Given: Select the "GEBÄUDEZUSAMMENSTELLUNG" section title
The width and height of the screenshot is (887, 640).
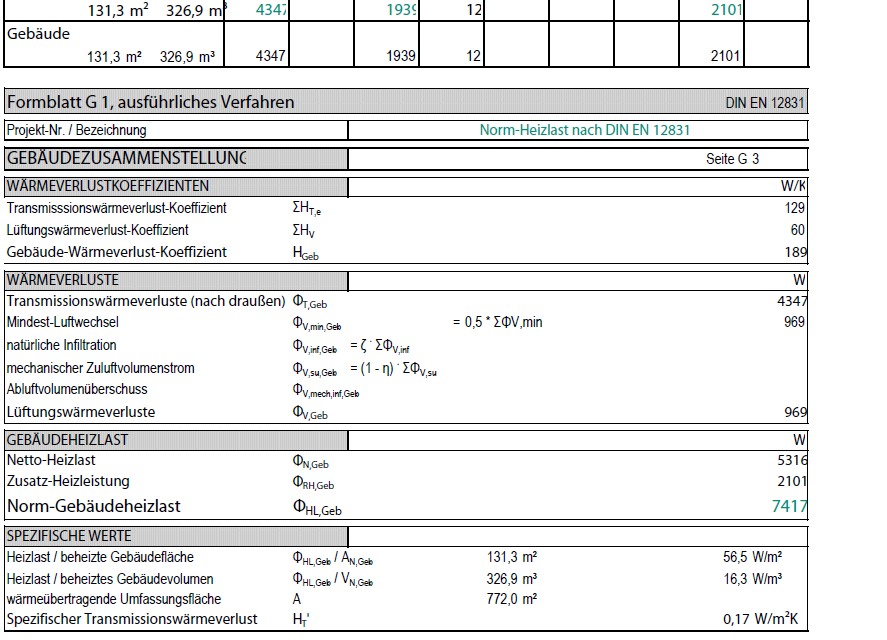Looking at the screenshot, I should tap(127, 158).
